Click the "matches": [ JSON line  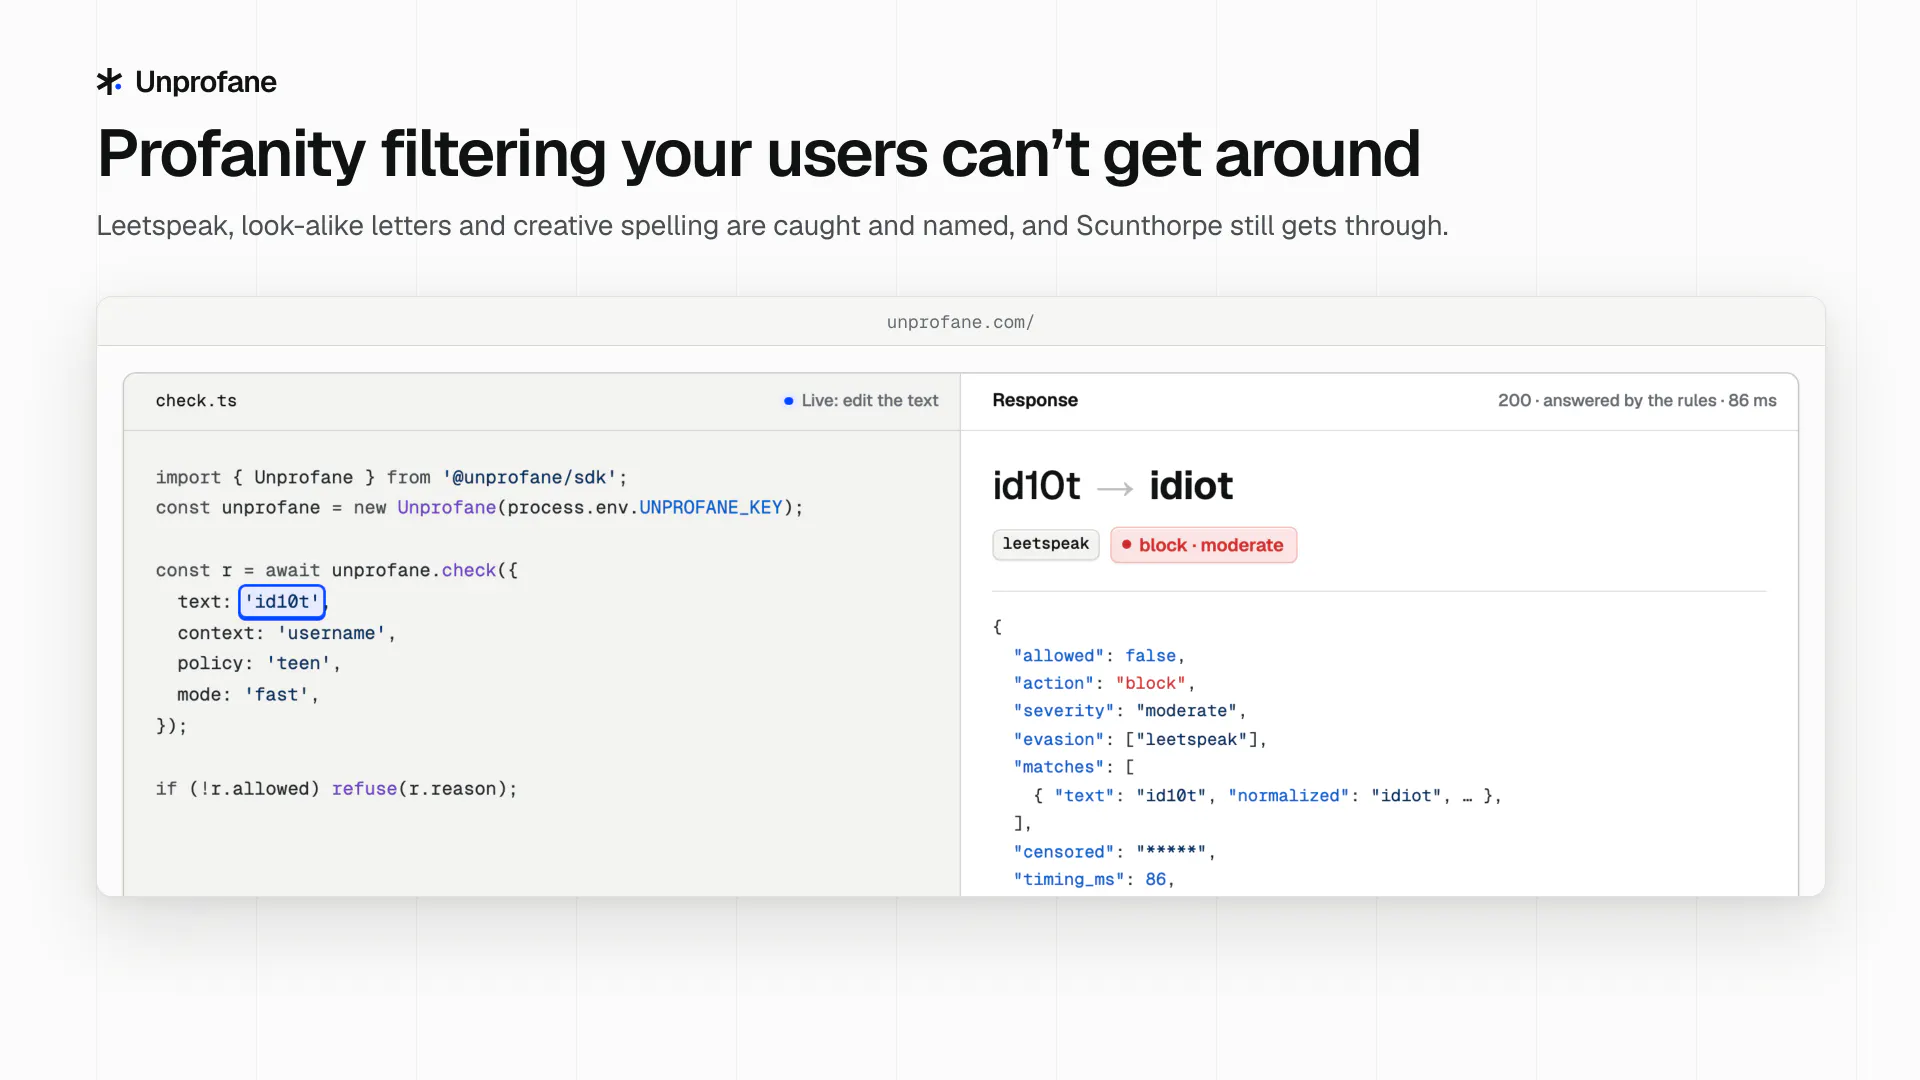coord(1074,767)
